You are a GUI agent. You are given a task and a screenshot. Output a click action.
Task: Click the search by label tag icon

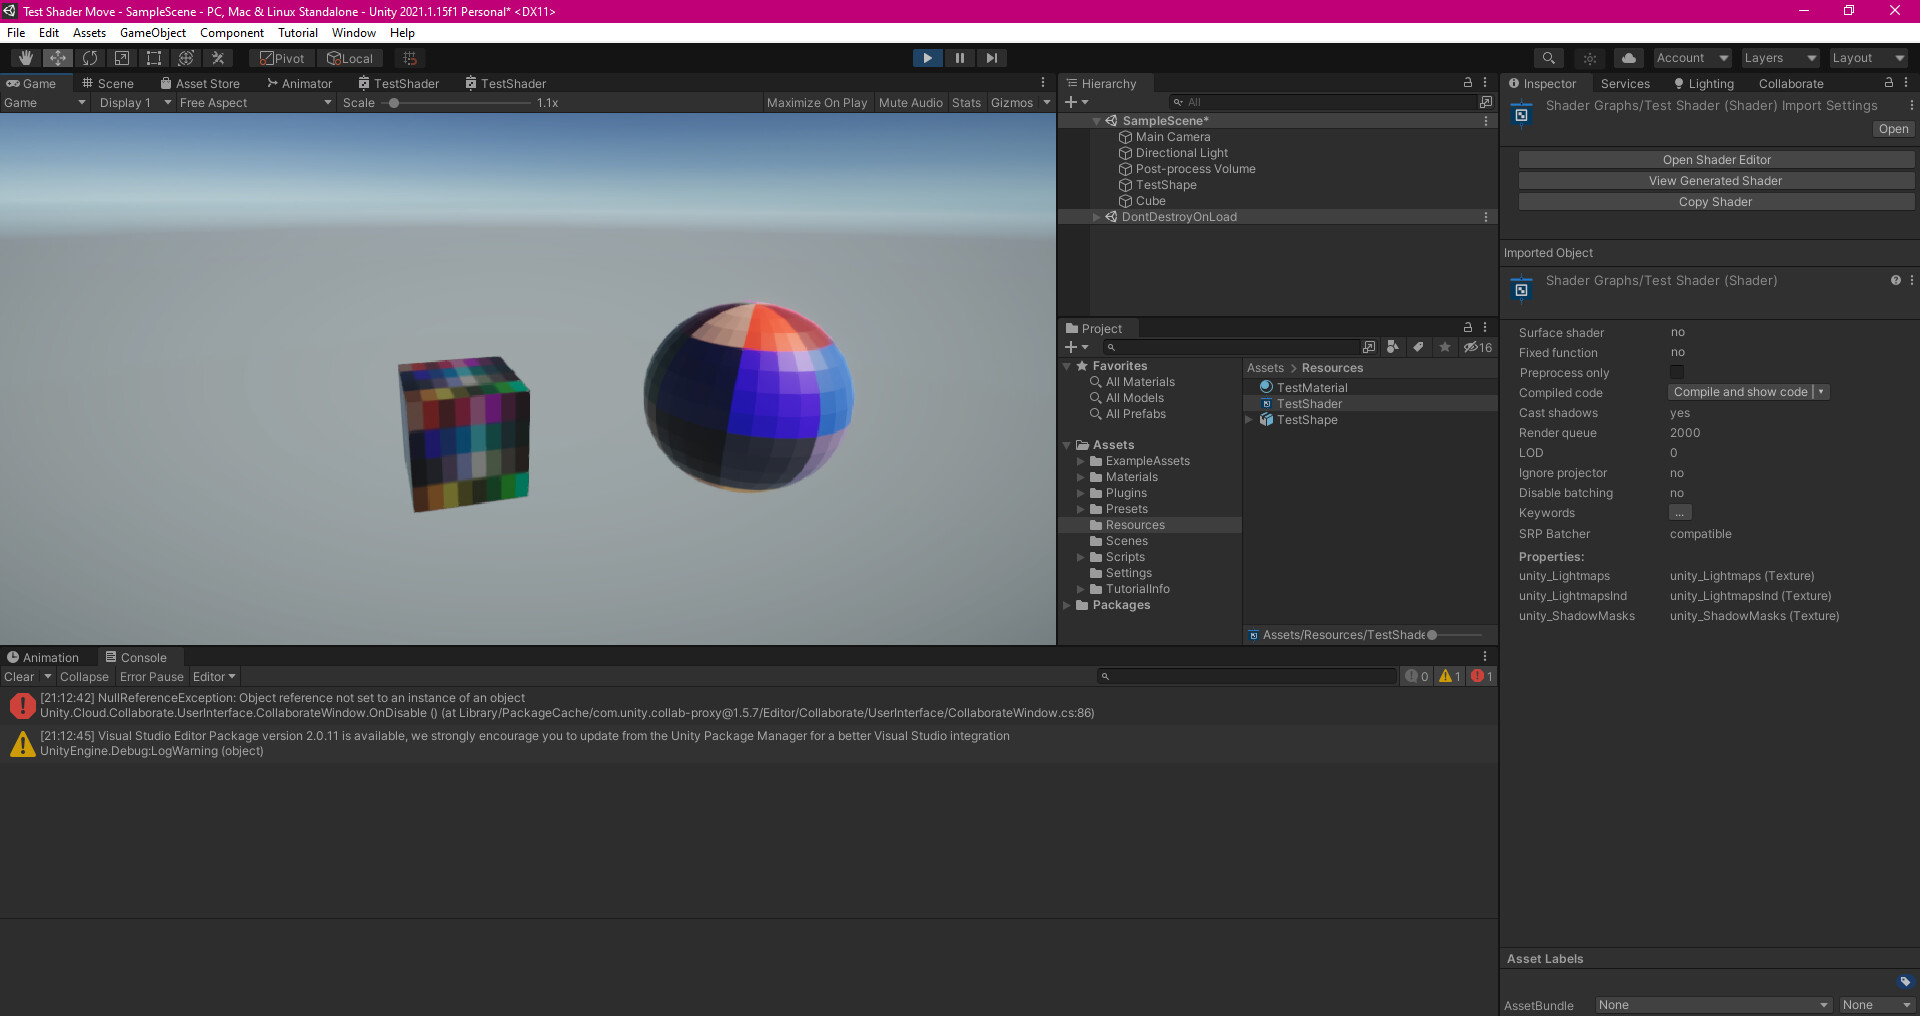(x=1418, y=347)
